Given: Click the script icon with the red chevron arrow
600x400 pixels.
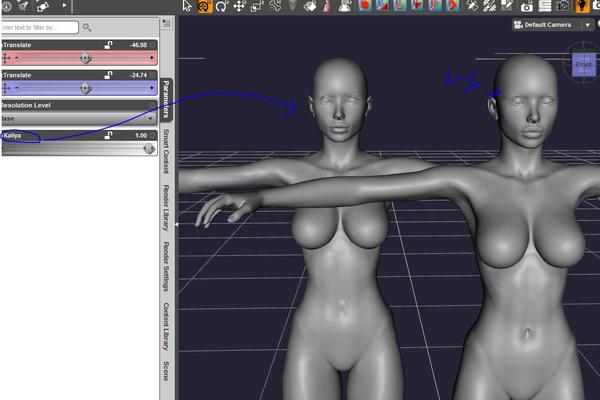Looking at the screenshot, I should coord(453,6).
